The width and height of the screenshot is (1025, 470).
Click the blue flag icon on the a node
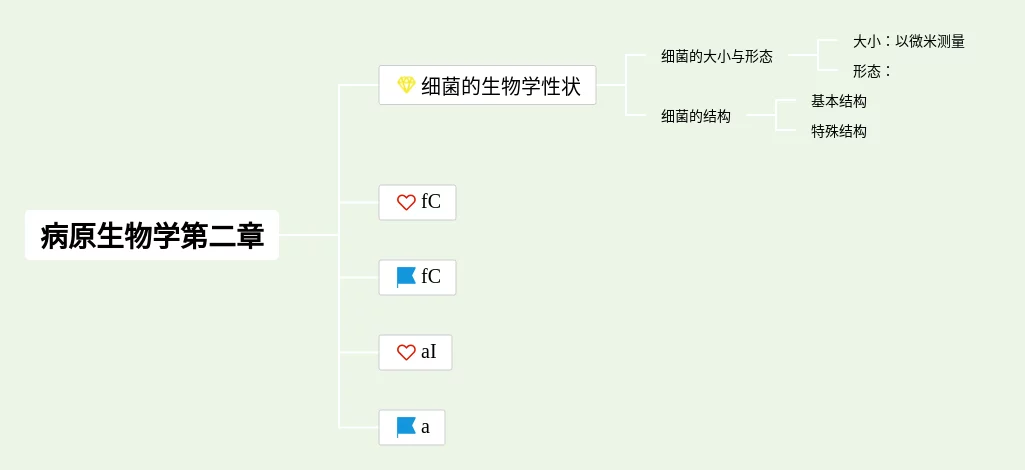[406, 428]
